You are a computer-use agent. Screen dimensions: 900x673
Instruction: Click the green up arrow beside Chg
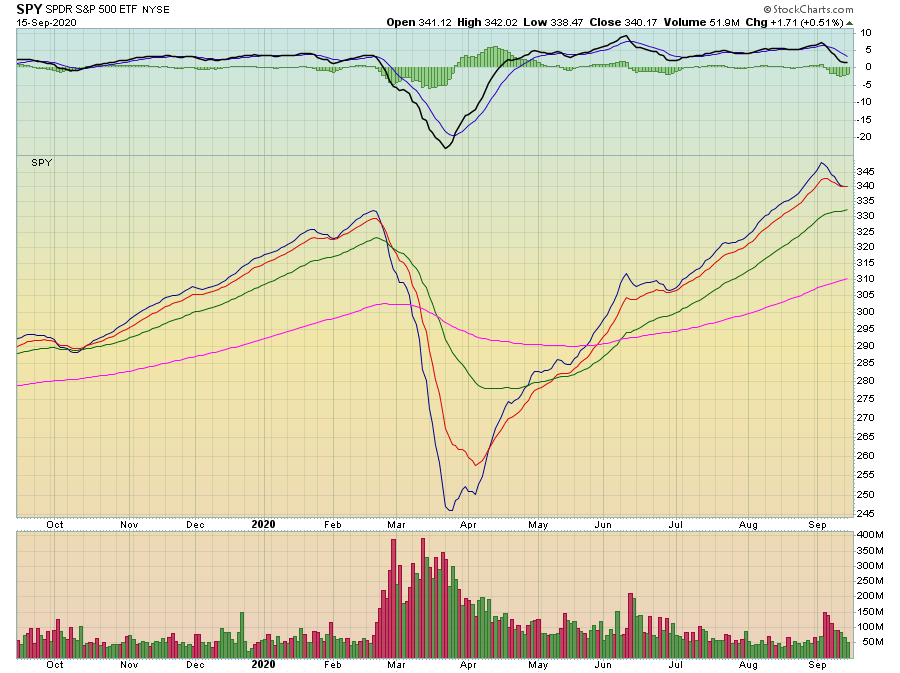pos(849,23)
